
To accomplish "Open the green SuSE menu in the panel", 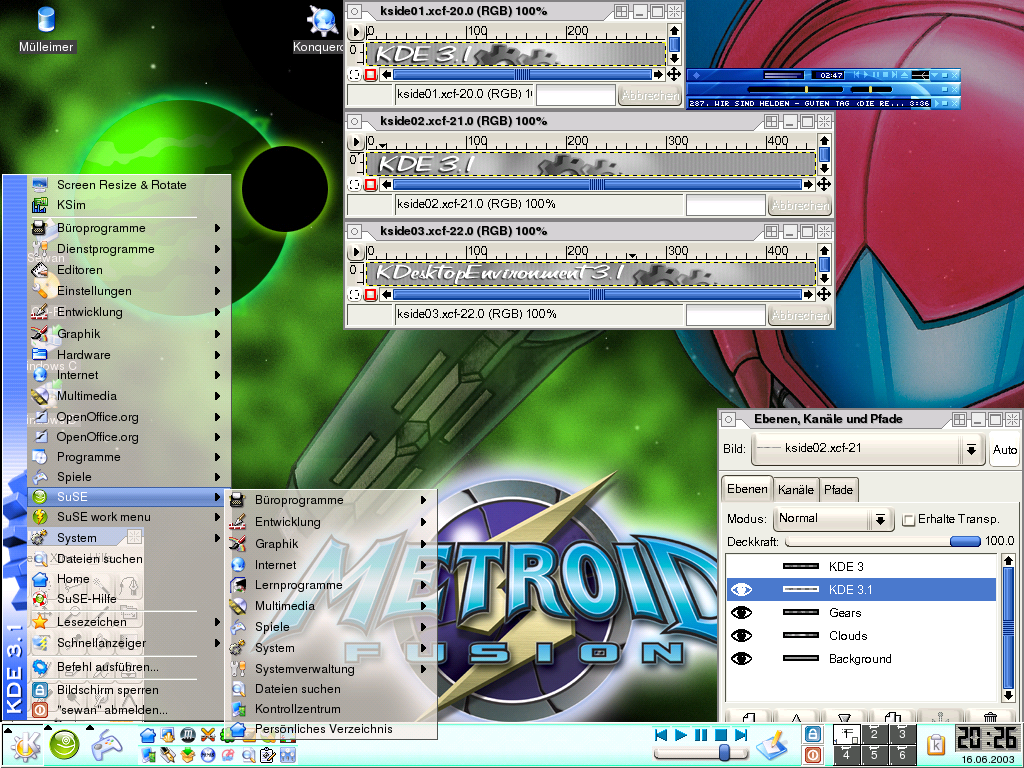I will pyautogui.click(x=64, y=745).
